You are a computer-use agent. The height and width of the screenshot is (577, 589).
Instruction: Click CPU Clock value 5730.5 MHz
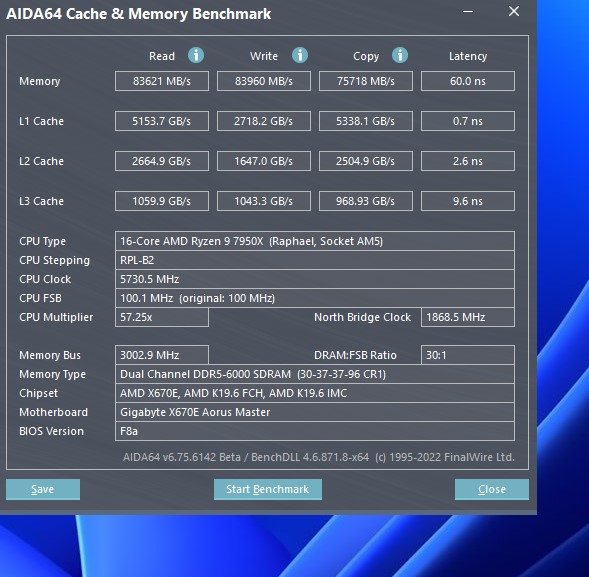pos(315,279)
